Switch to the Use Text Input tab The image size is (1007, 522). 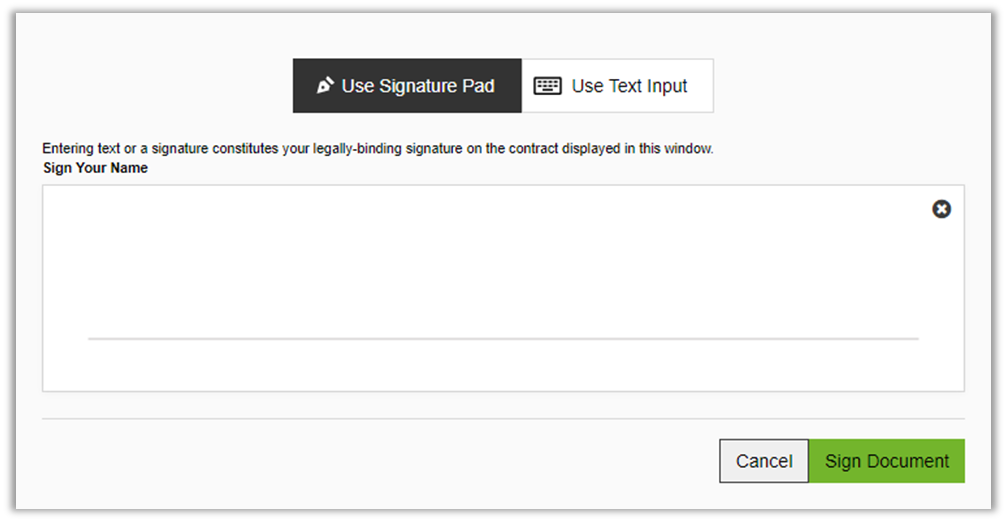click(617, 86)
